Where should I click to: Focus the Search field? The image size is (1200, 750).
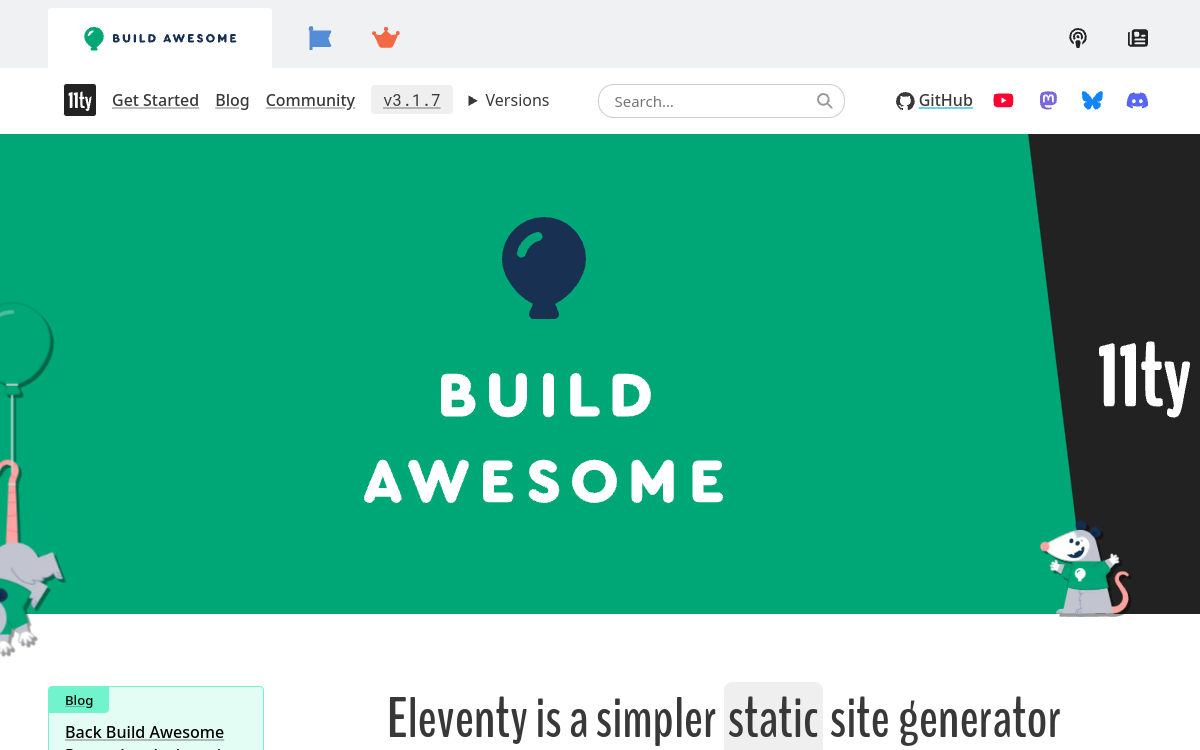click(x=721, y=101)
